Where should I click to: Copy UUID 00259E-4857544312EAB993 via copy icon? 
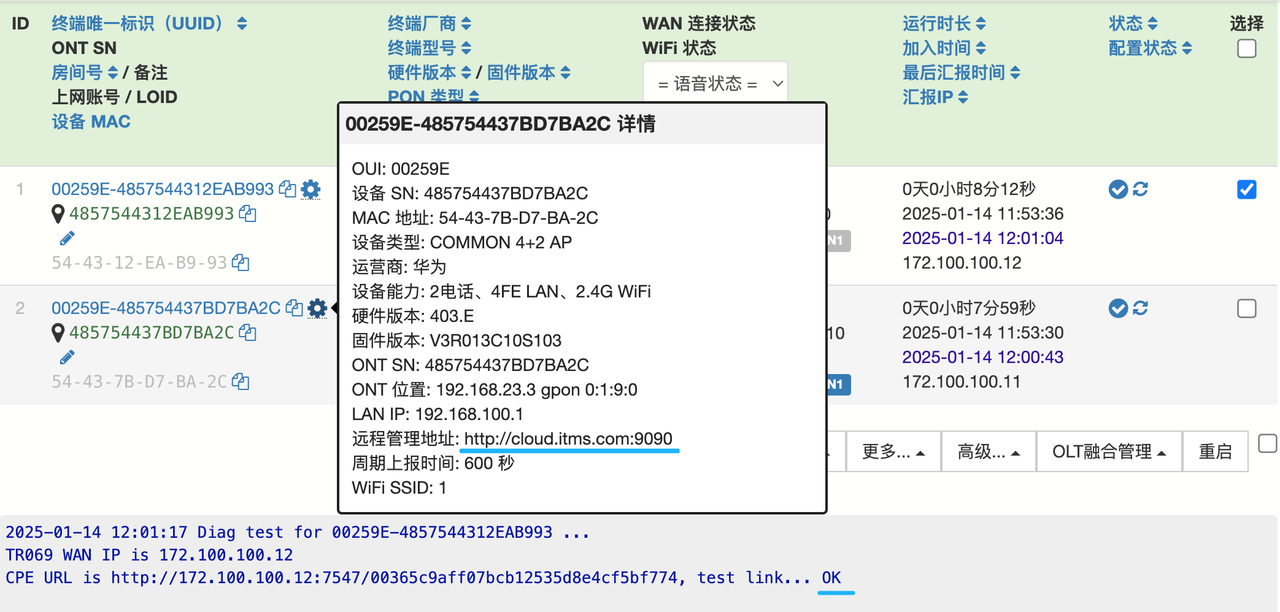pyautogui.click(x=288, y=189)
